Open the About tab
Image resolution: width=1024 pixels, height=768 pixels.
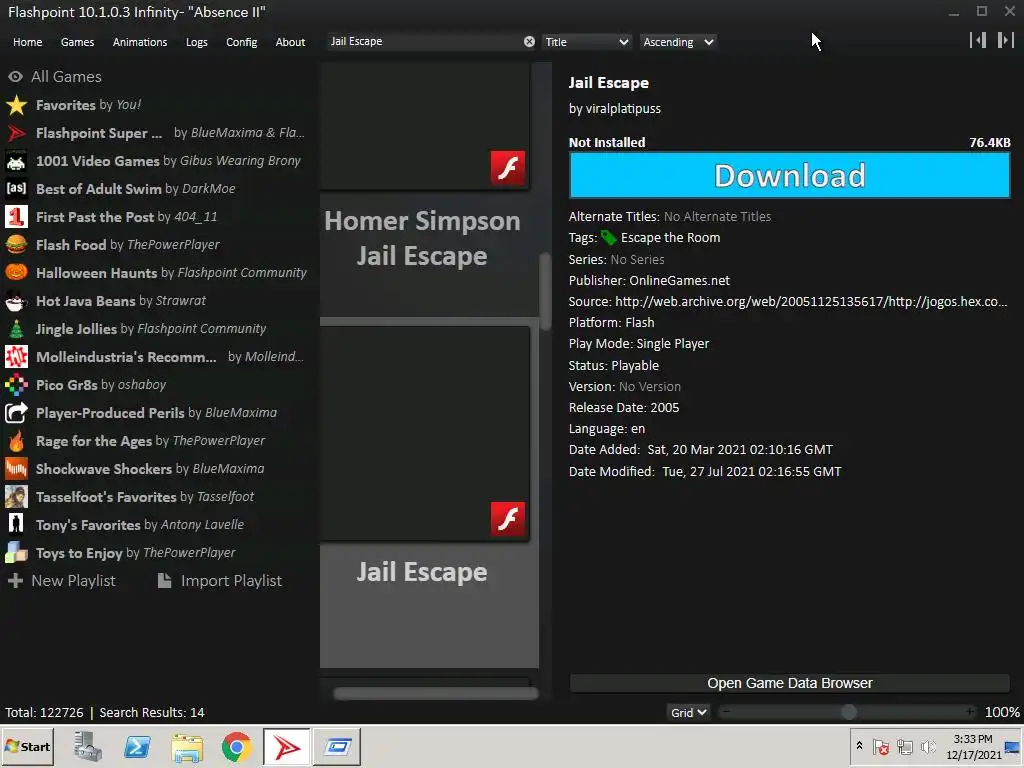click(x=290, y=42)
